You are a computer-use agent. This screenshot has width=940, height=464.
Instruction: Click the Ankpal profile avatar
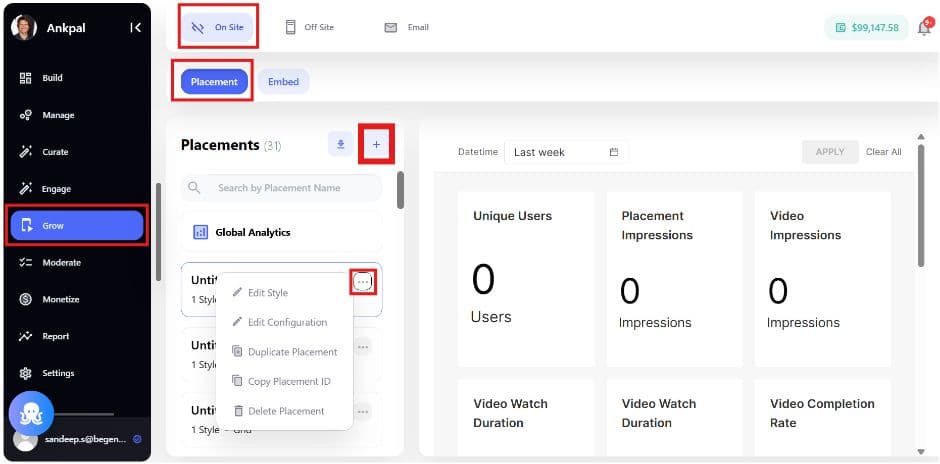click(24, 28)
